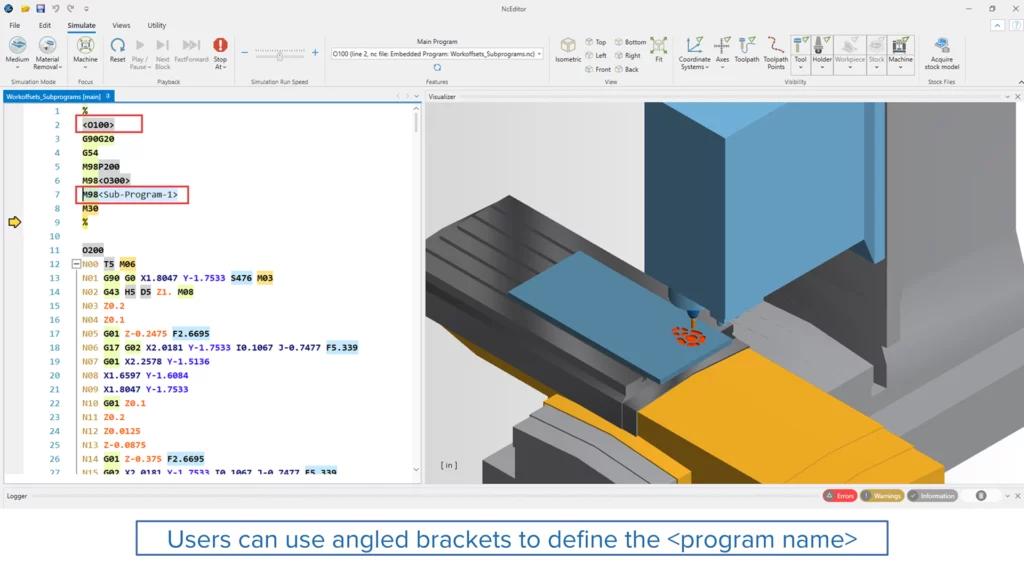
Task: Click the Reset playback button
Action: pos(117,45)
